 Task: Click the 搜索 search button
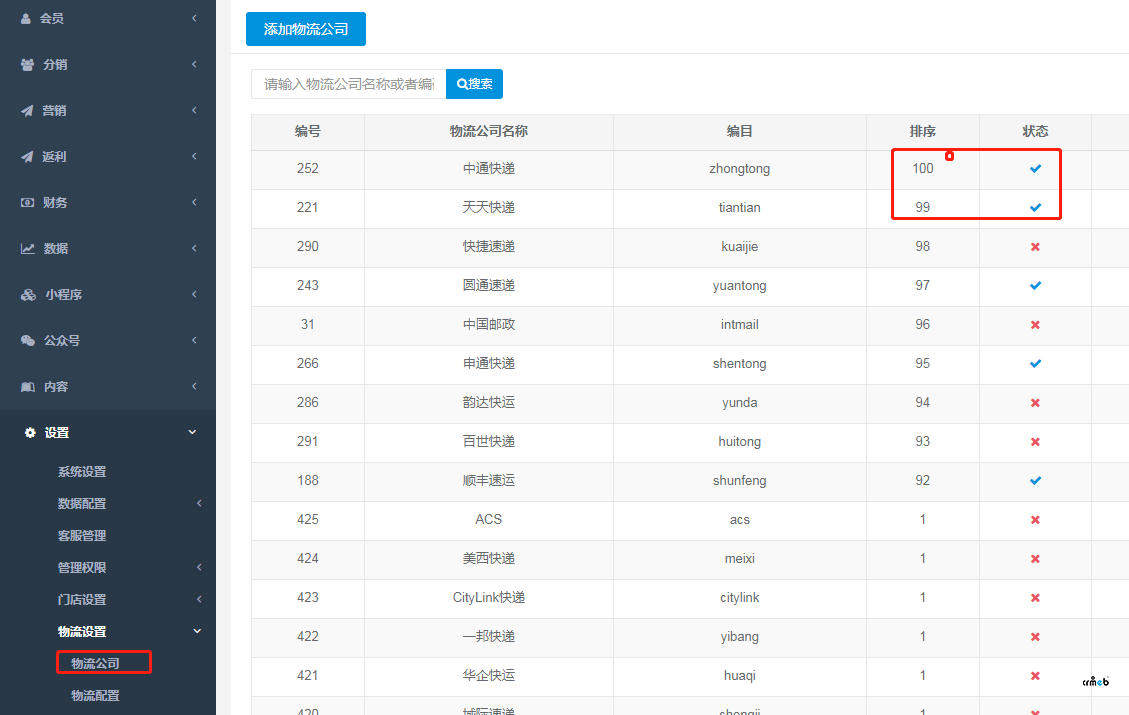(x=474, y=84)
